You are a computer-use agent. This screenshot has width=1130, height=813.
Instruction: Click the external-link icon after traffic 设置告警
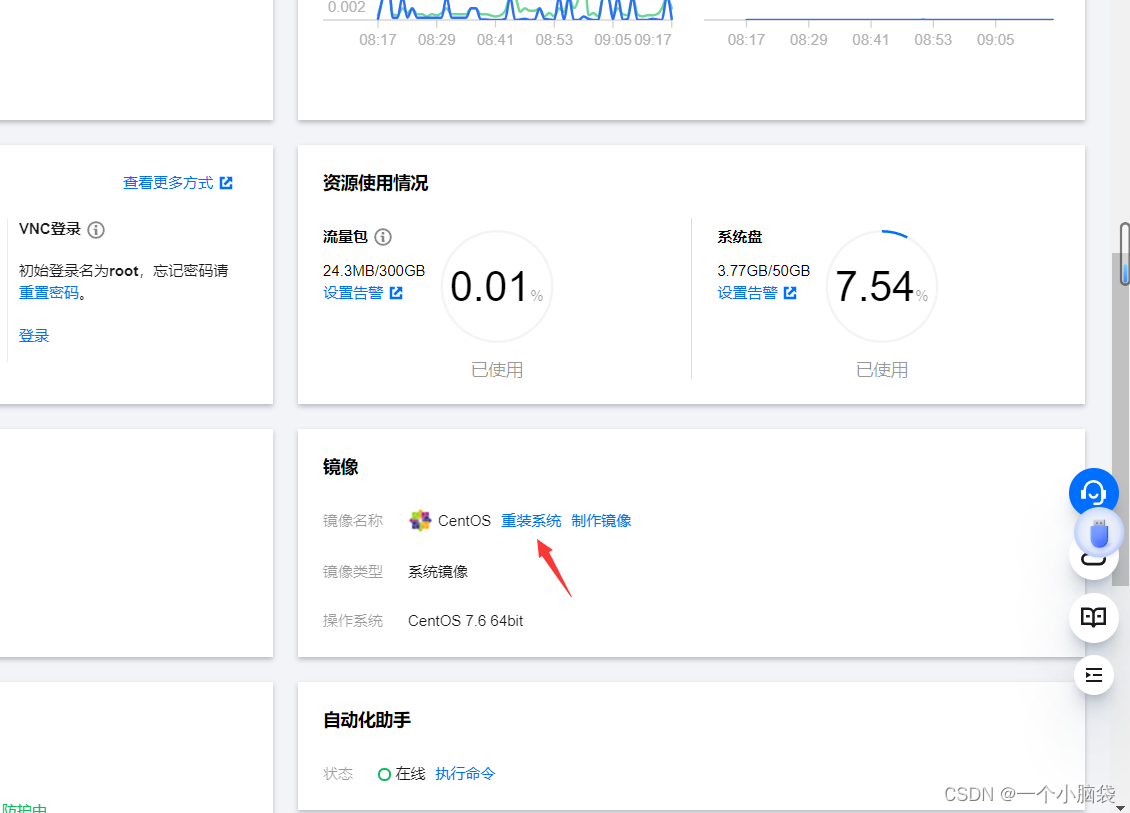[x=396, y=292]
